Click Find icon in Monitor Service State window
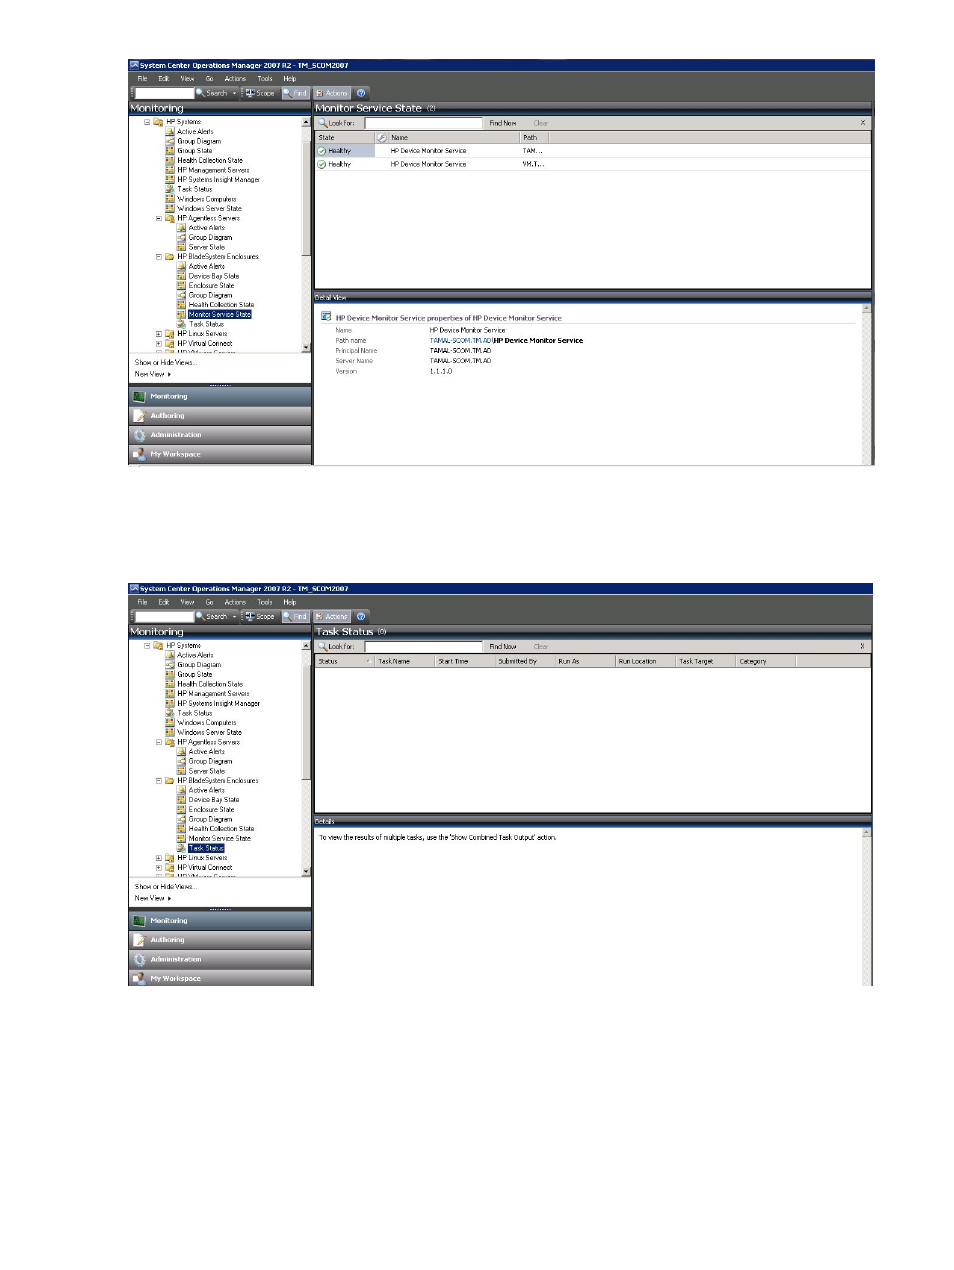 click(295, 93)
